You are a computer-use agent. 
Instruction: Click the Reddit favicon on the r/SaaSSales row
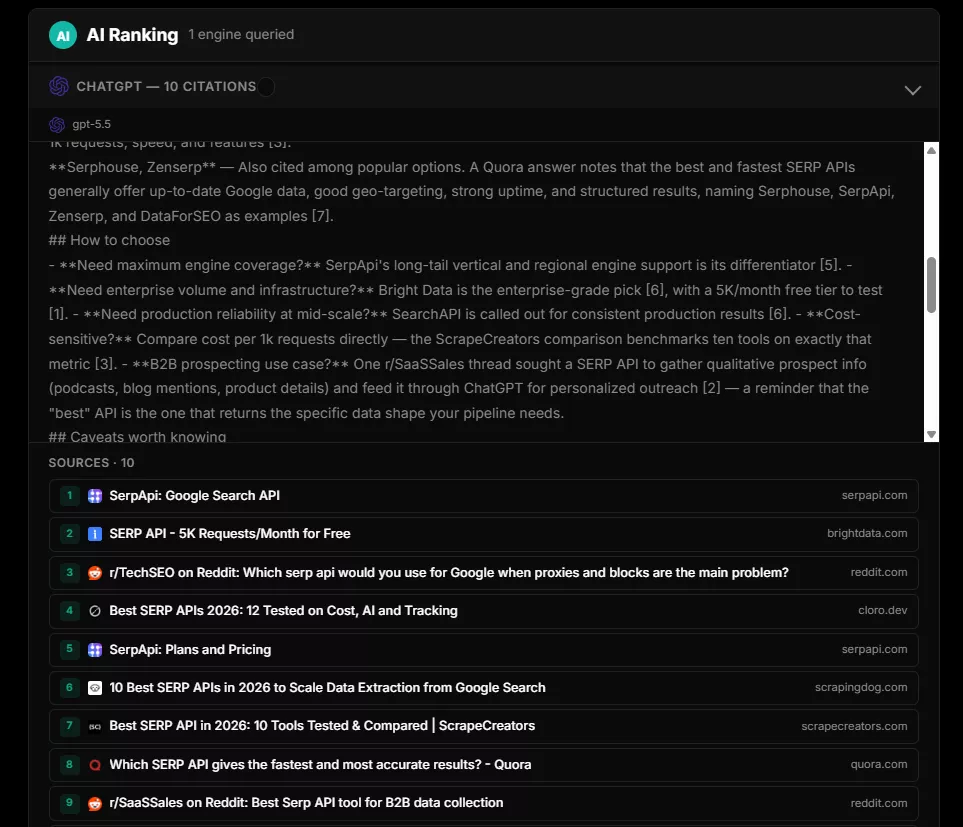click(x=95, y=803)
